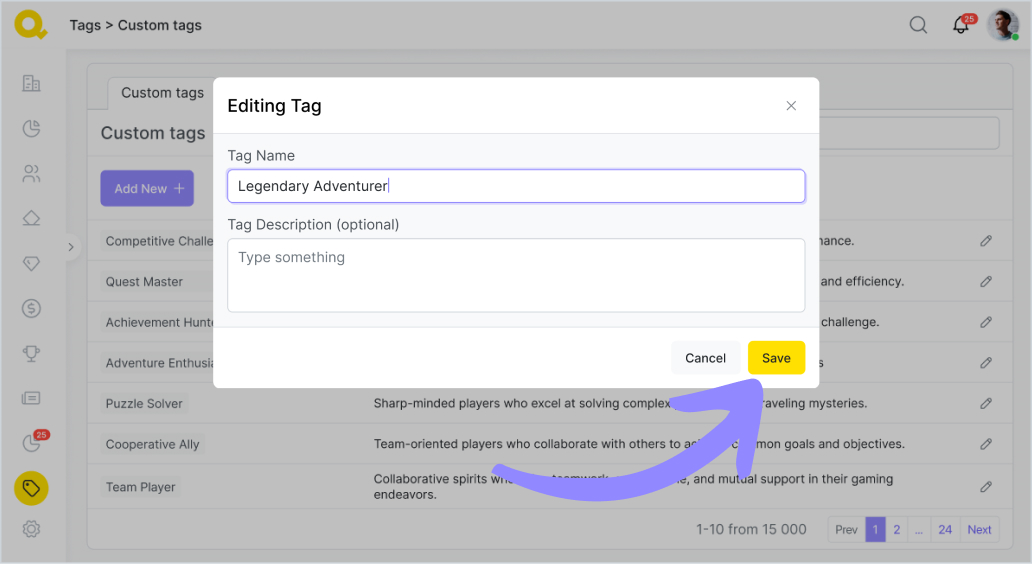This screenshot has width=1032, height=564.
Task: Expand the sidebar with the chevron arrow
Action: (70, 246)
